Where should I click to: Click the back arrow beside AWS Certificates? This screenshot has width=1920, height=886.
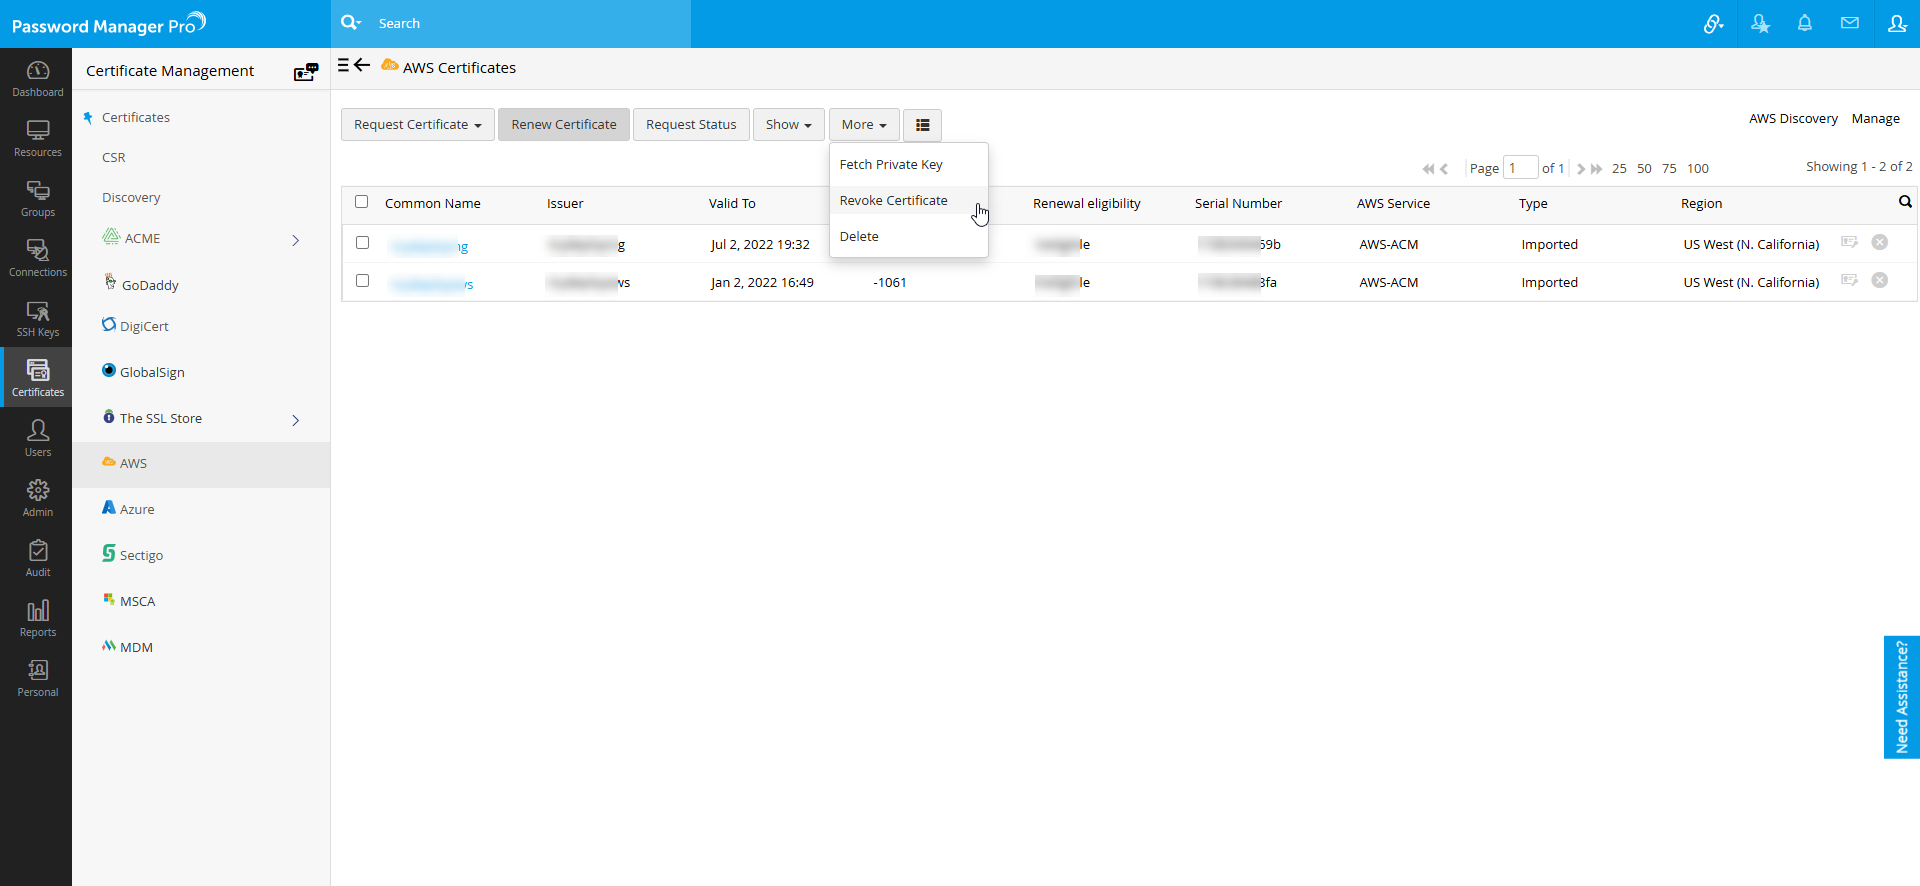(362, 65)
